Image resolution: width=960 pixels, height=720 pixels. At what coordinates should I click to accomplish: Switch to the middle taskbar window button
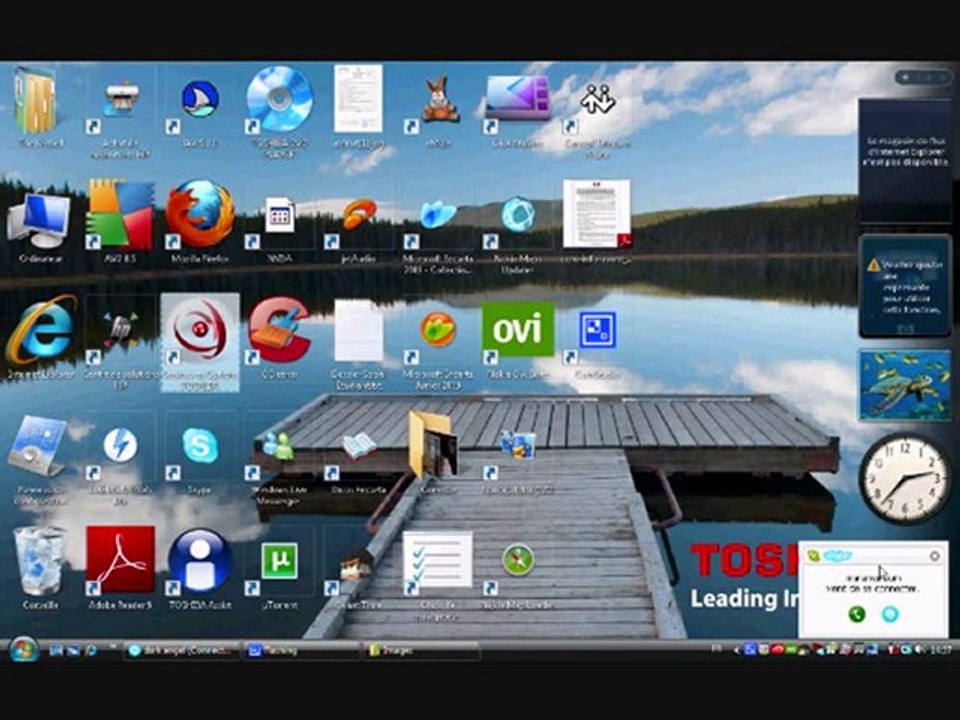301,651
